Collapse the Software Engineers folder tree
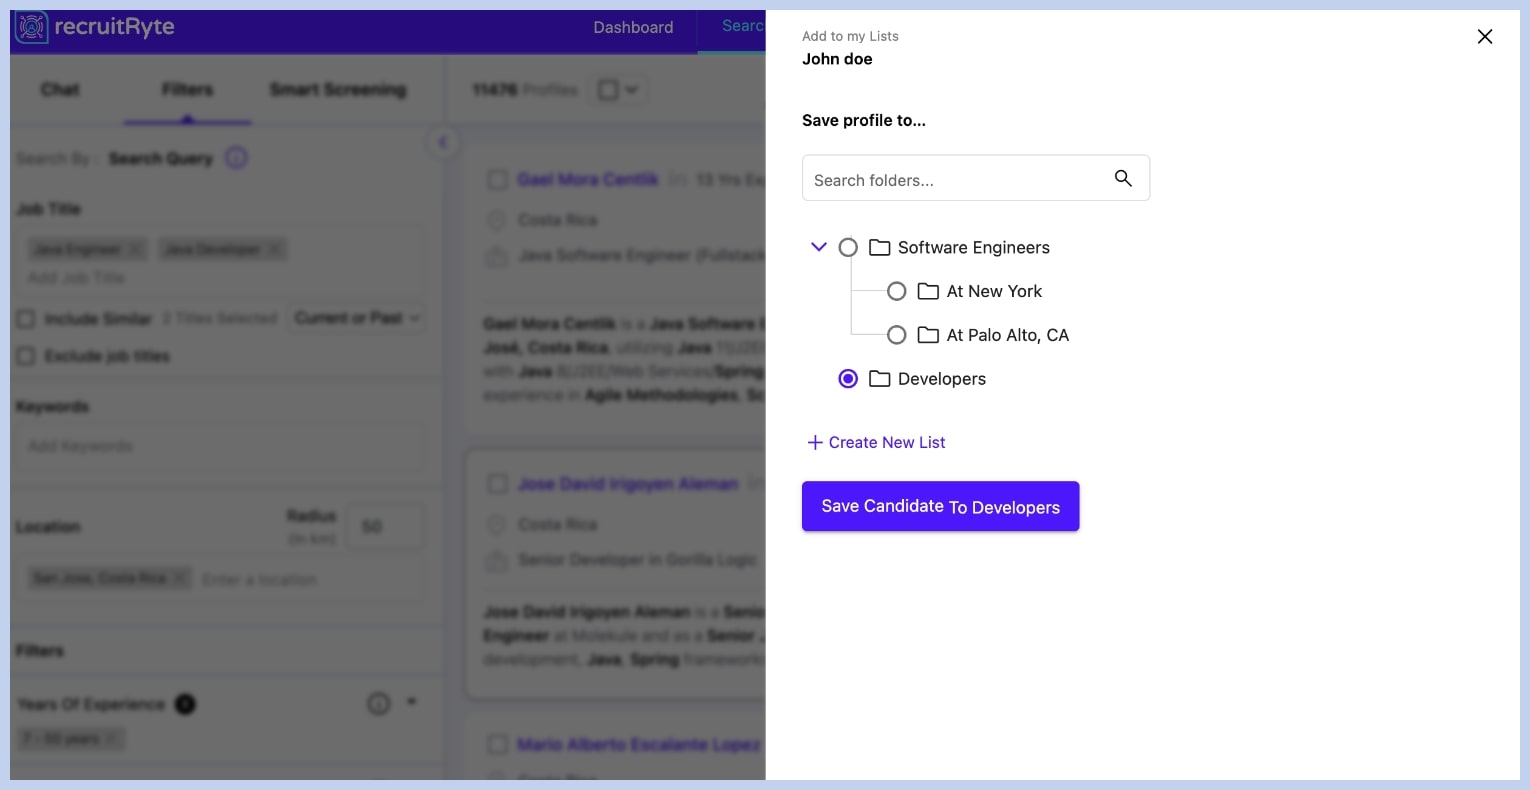The width and height of the screenshot is (1530, 790). [x=818, y=247]
